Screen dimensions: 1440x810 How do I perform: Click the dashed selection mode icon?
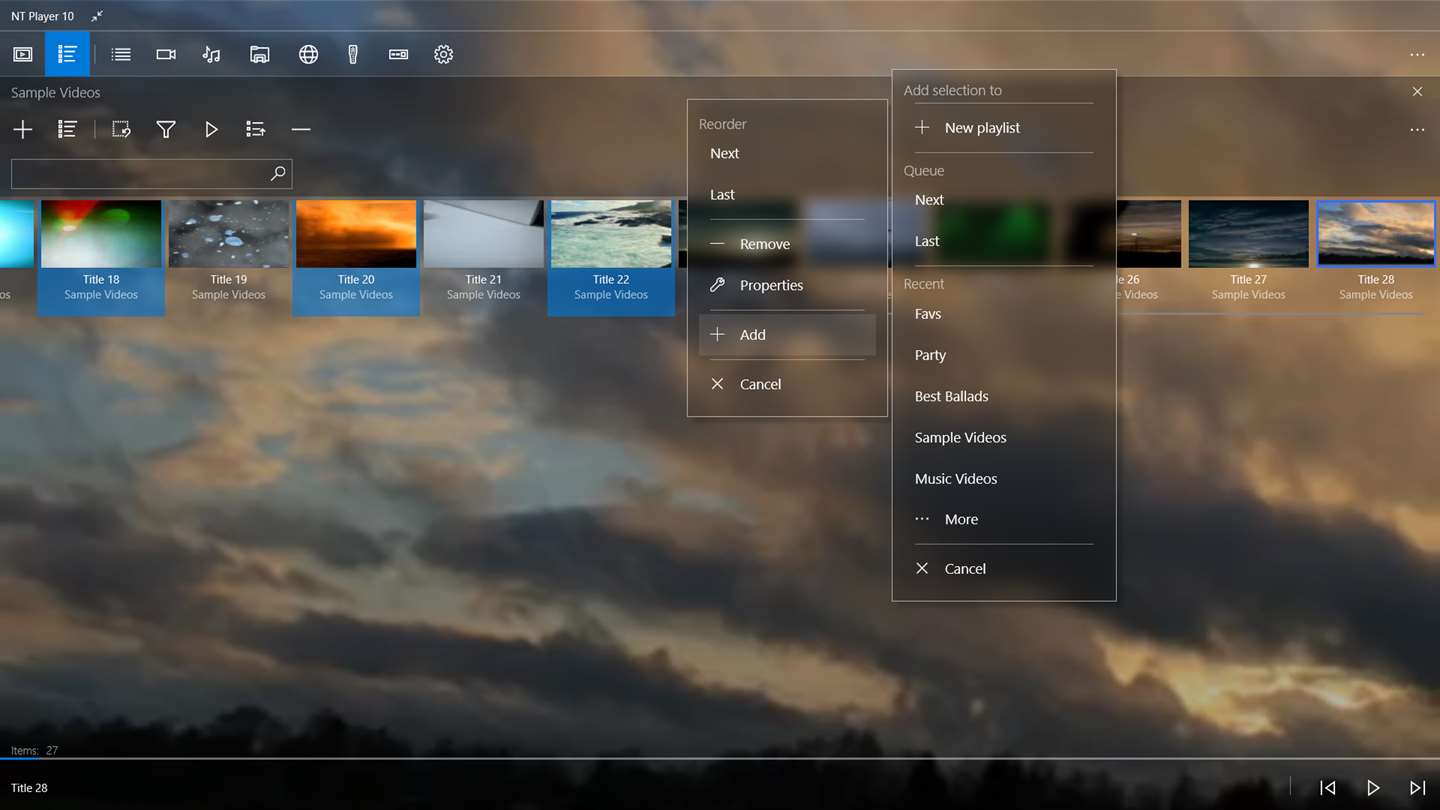121,129
